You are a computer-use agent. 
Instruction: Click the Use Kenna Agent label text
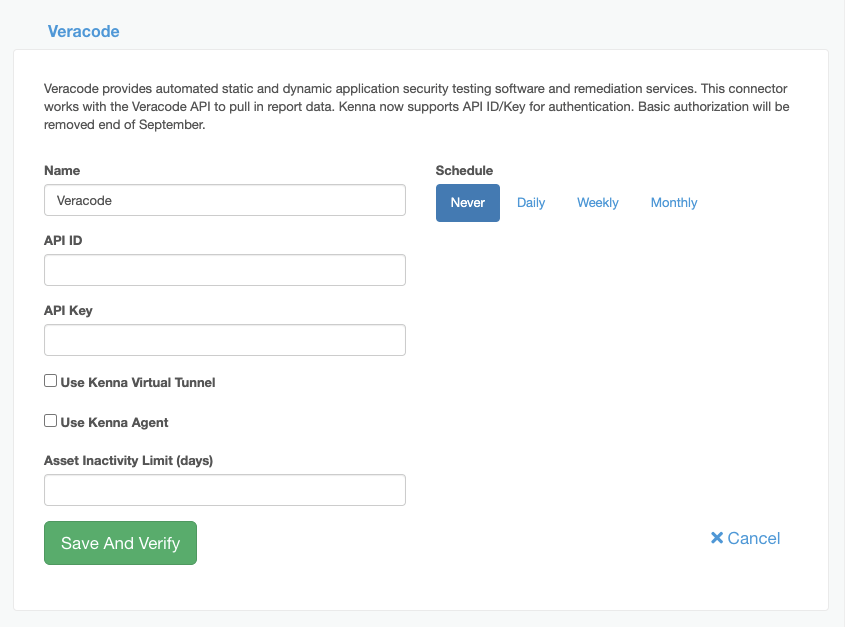coord(113,422)
